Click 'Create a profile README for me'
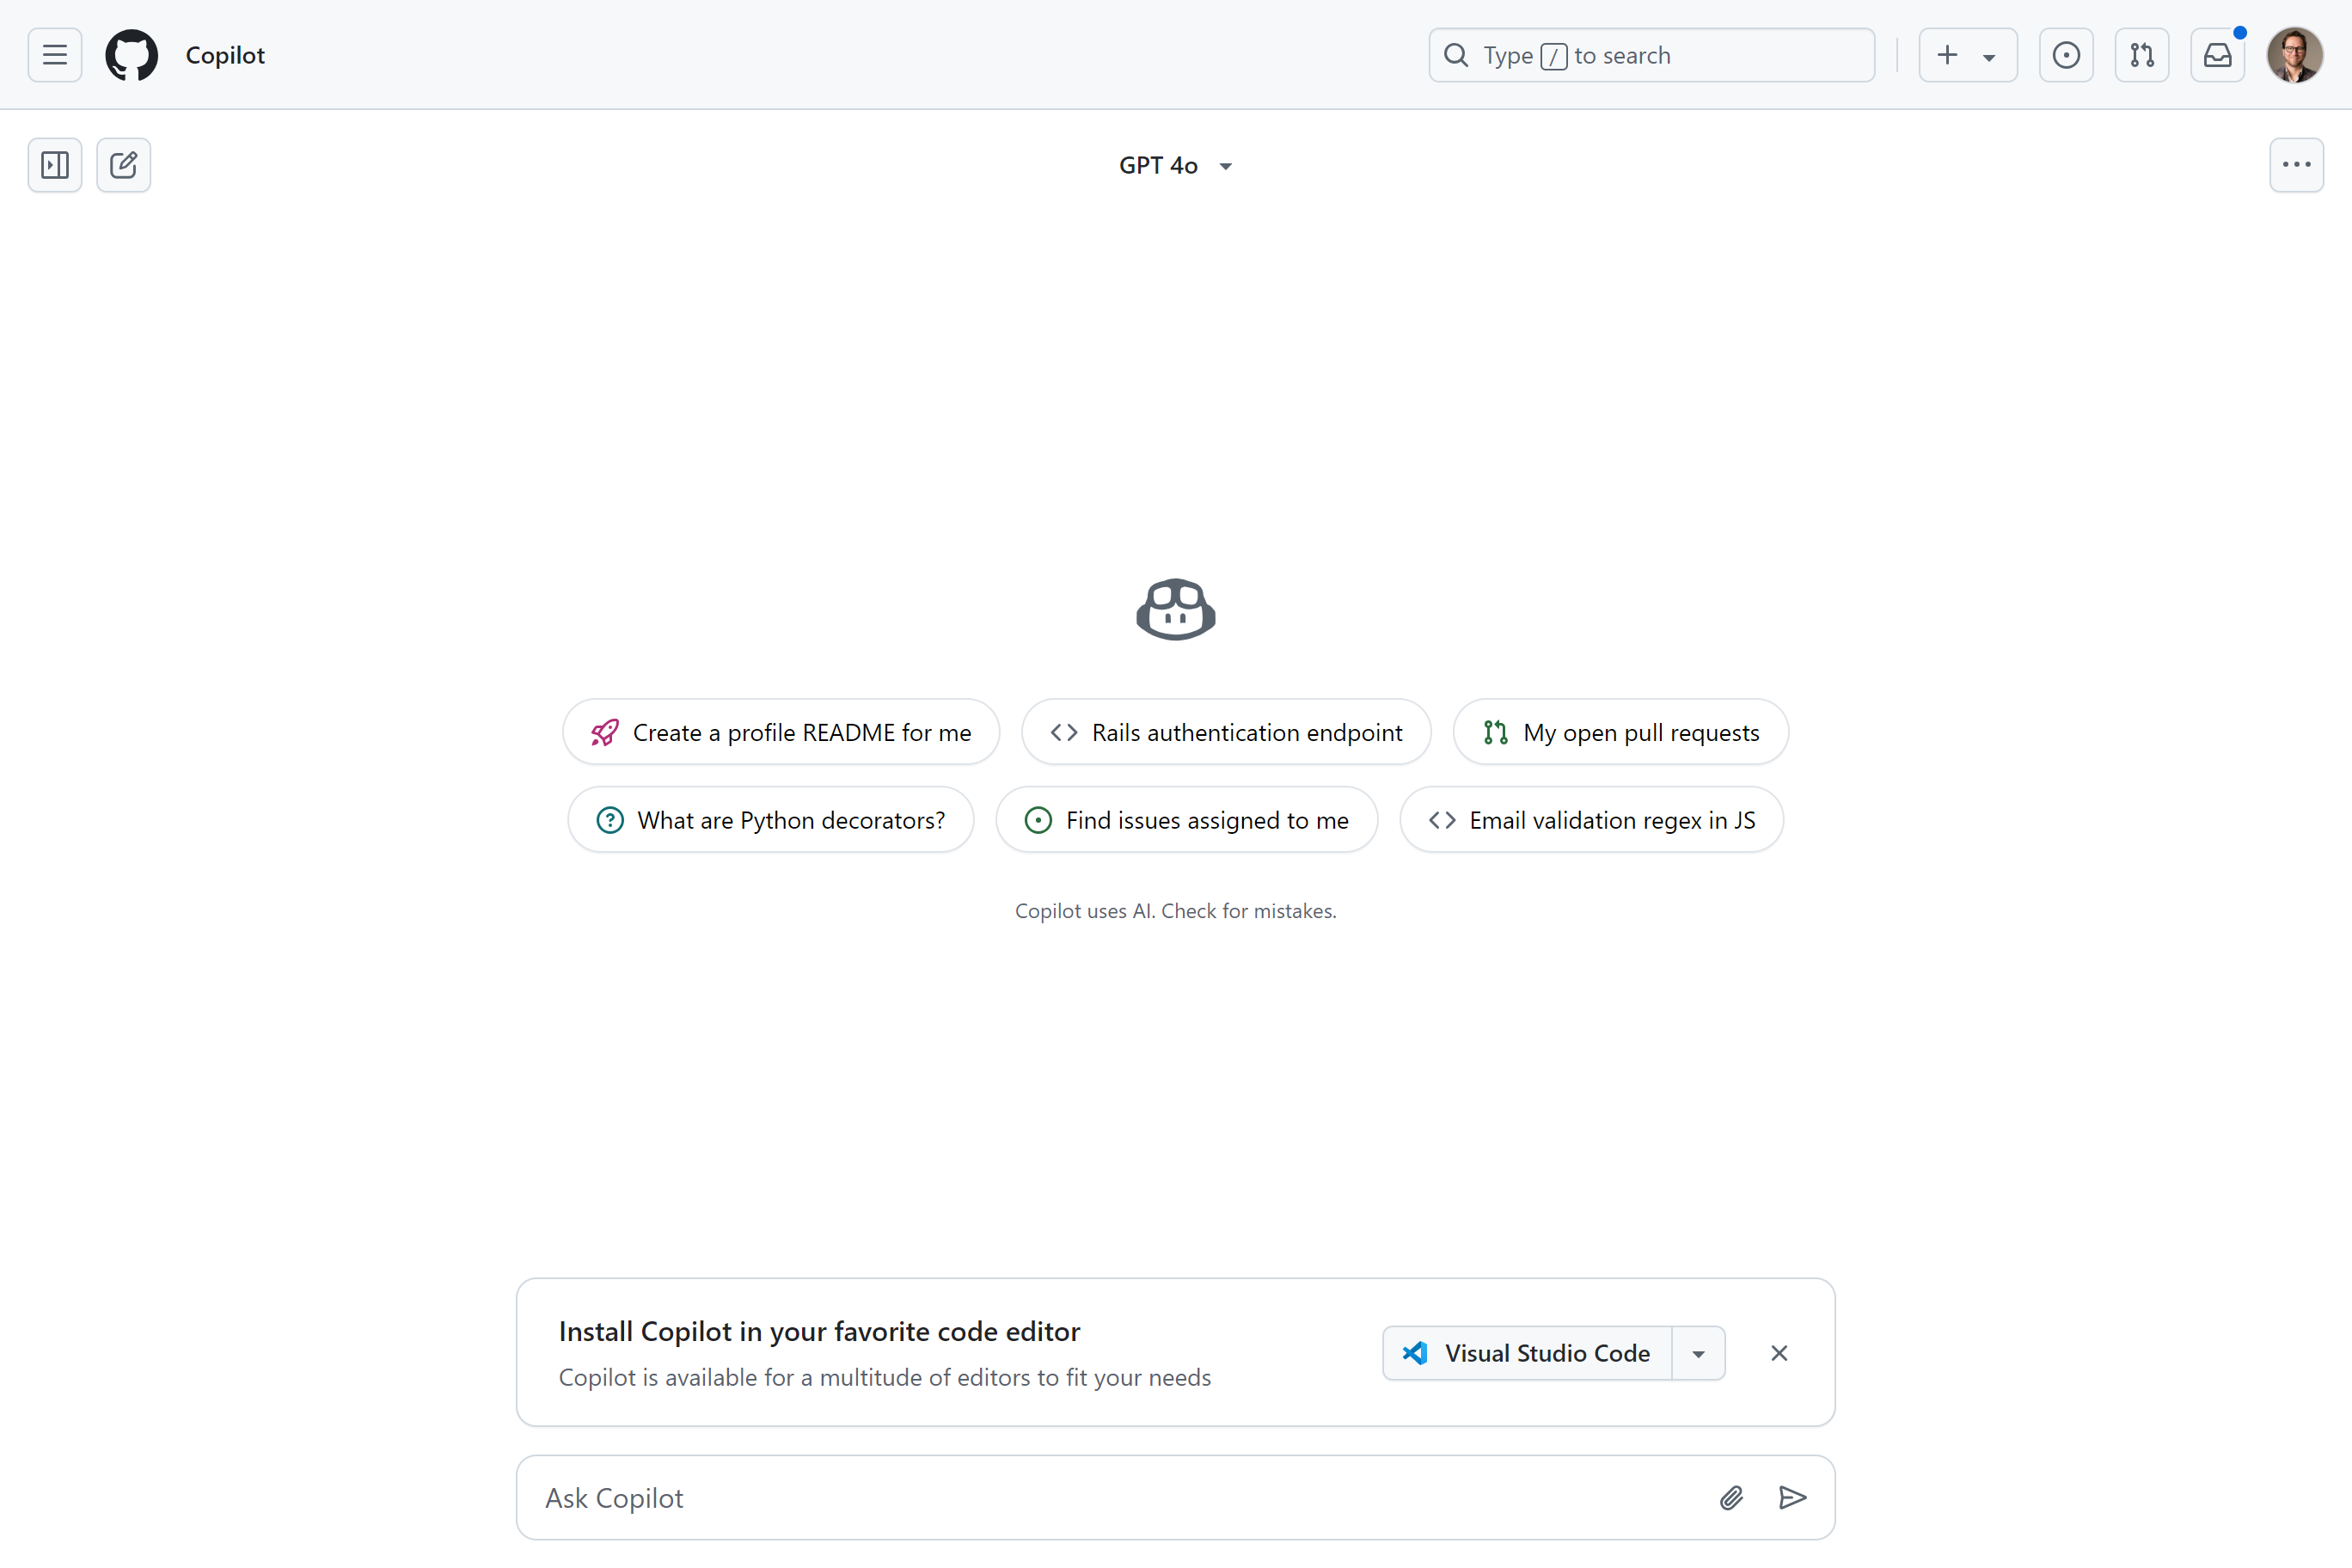Image resolution: width=2352 pixels, height=1568 pixels. 780,731
